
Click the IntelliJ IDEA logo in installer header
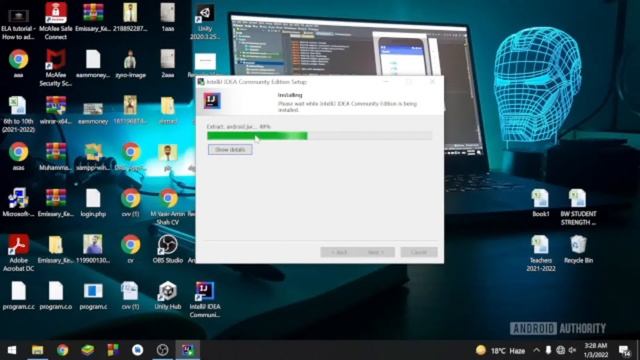tap(212, 100)
